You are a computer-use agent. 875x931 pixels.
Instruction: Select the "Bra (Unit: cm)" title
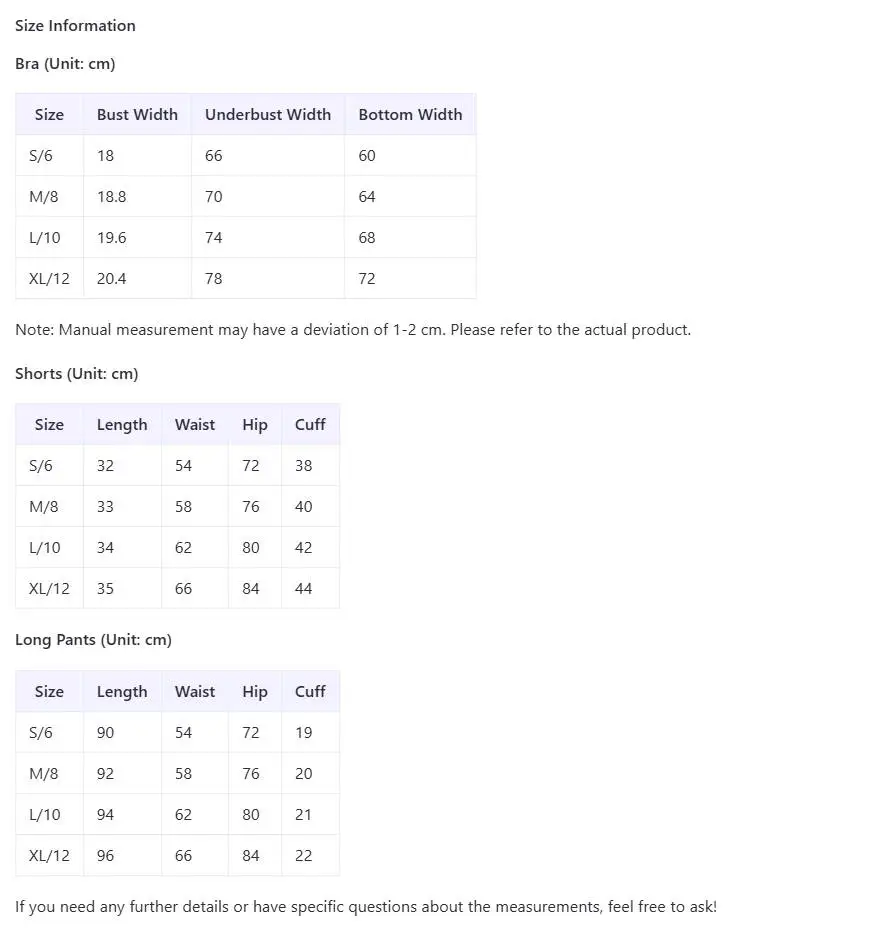(65, 64)
